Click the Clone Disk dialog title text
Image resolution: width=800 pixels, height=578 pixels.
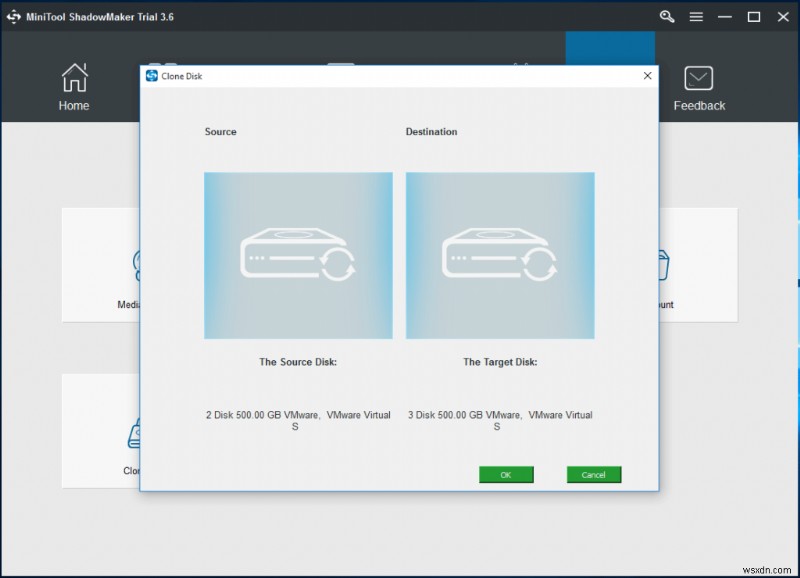pyautogui.click(x=182, y=76)
